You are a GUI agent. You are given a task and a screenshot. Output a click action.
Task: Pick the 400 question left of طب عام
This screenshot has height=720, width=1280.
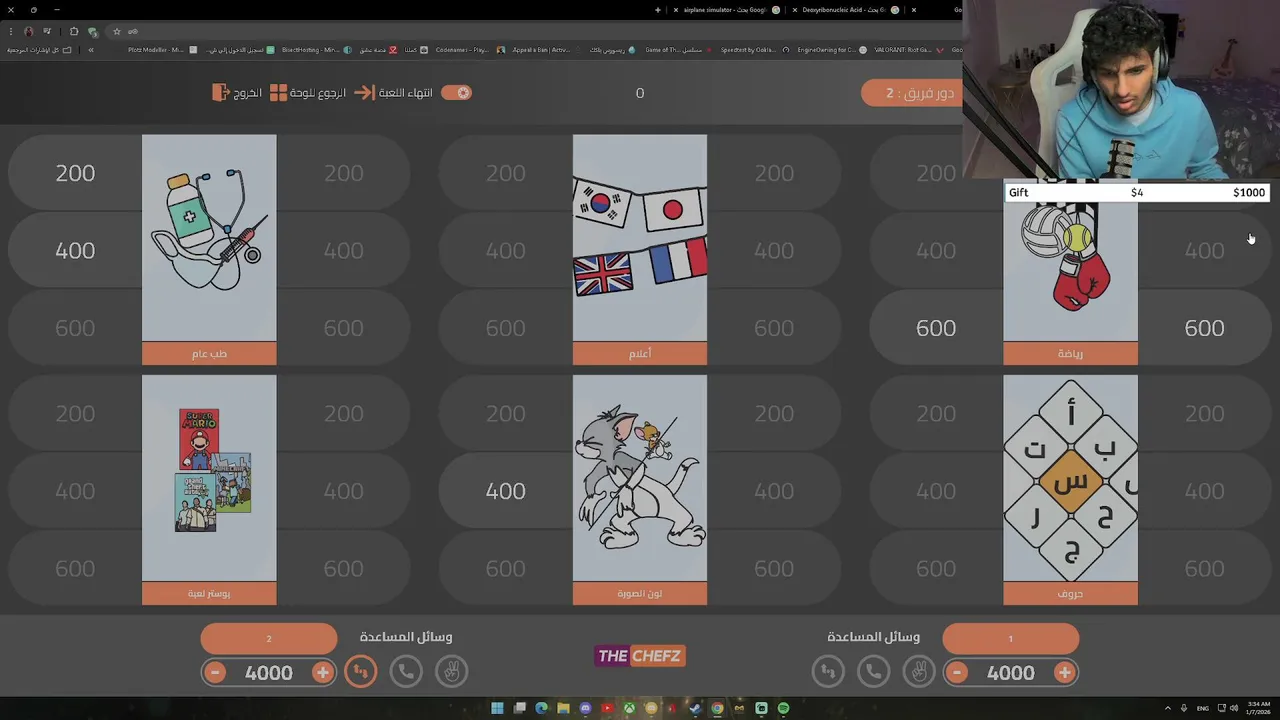(x=75, y=250)
